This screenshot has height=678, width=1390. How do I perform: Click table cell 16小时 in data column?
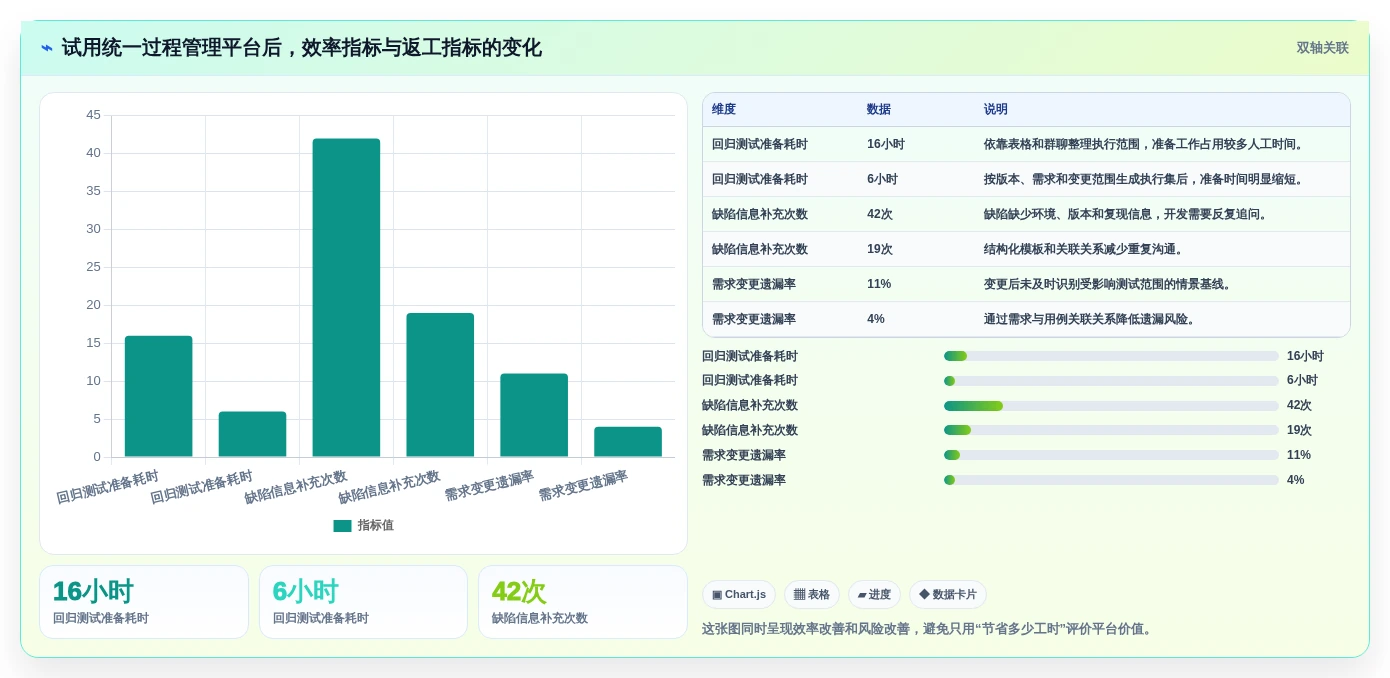click(x=886, y=144)
